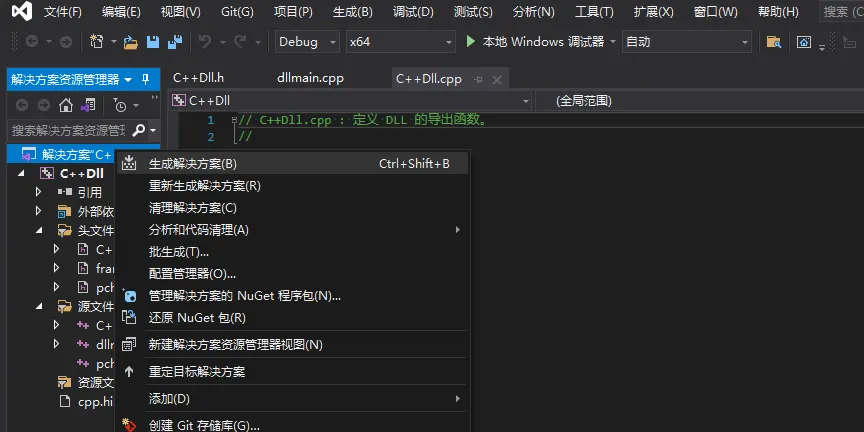Viewport: 864px width, 432px height.
Task: Switch views using the purple VS icon
Action: [x=88, y=105]
